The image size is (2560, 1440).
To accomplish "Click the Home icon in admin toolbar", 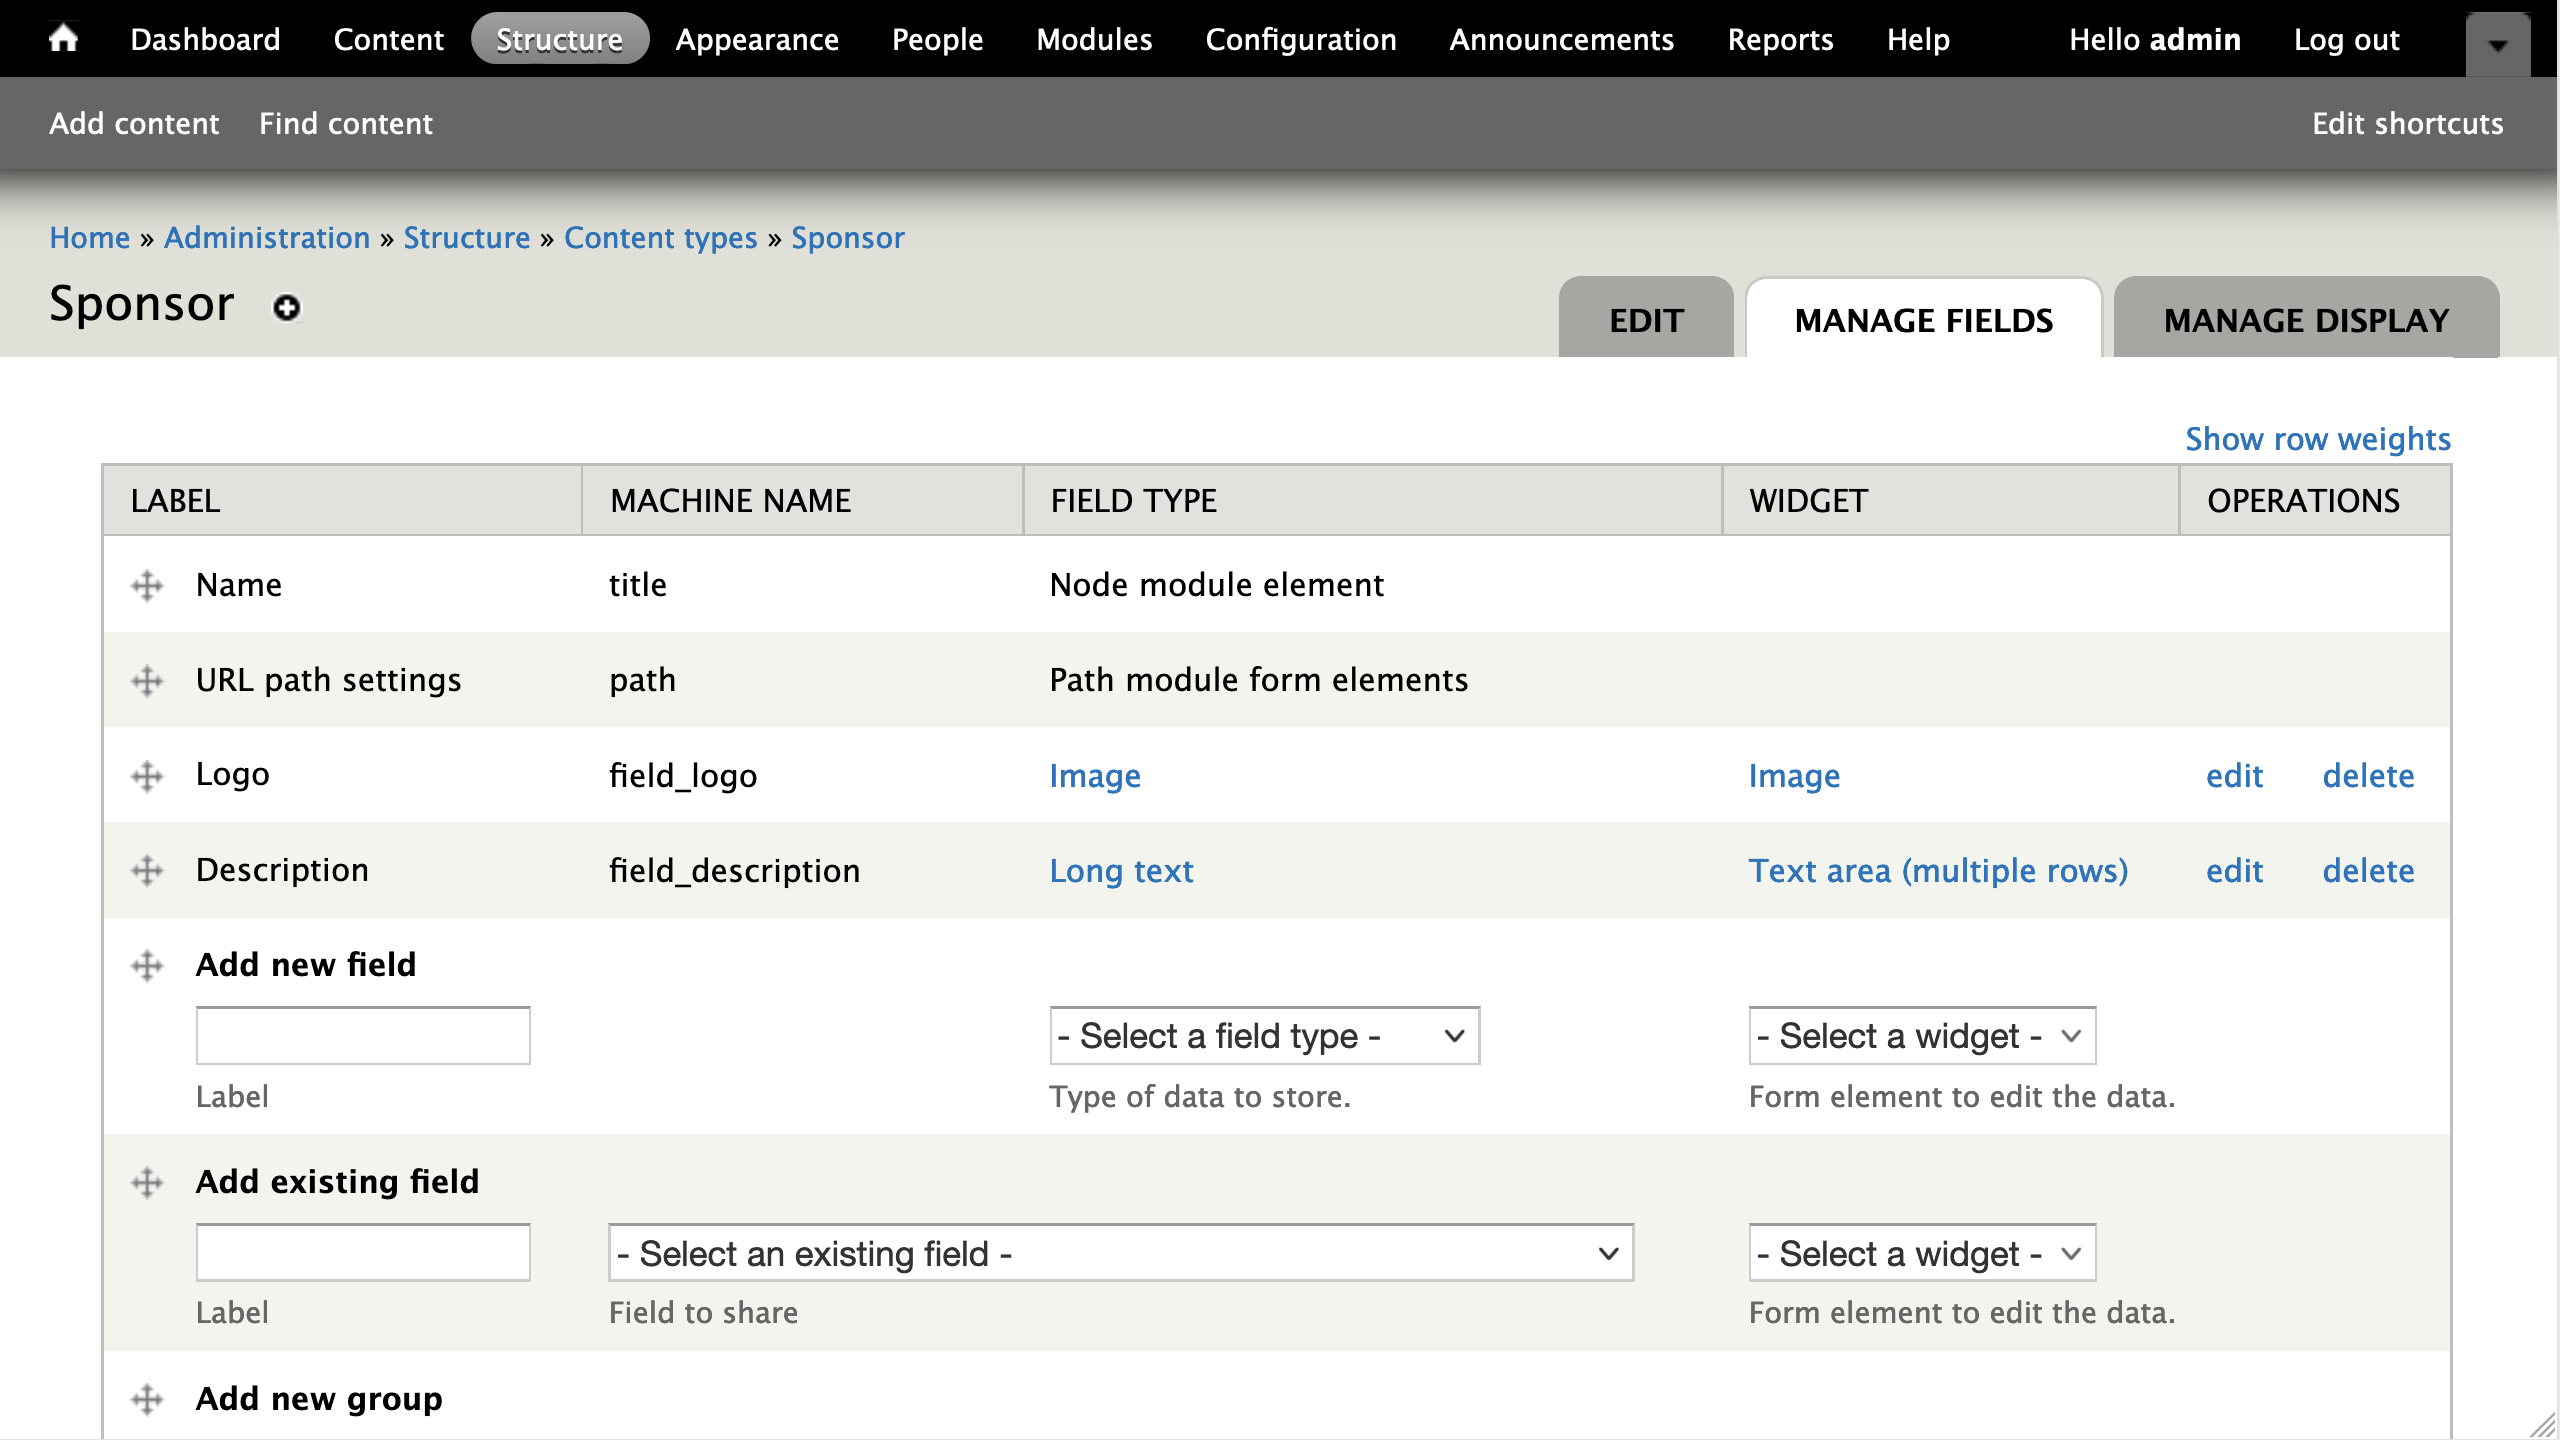I will (63, 38).
